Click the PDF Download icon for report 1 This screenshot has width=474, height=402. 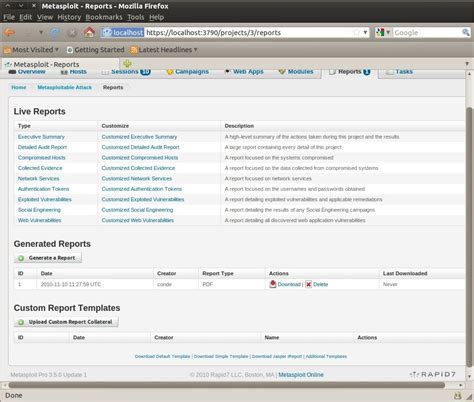[x=273, y=284]
